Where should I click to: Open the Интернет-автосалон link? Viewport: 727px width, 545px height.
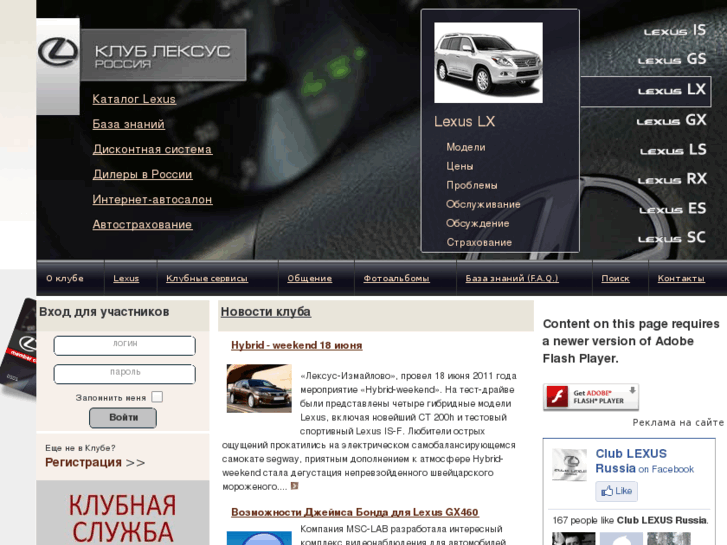point(153,199)
